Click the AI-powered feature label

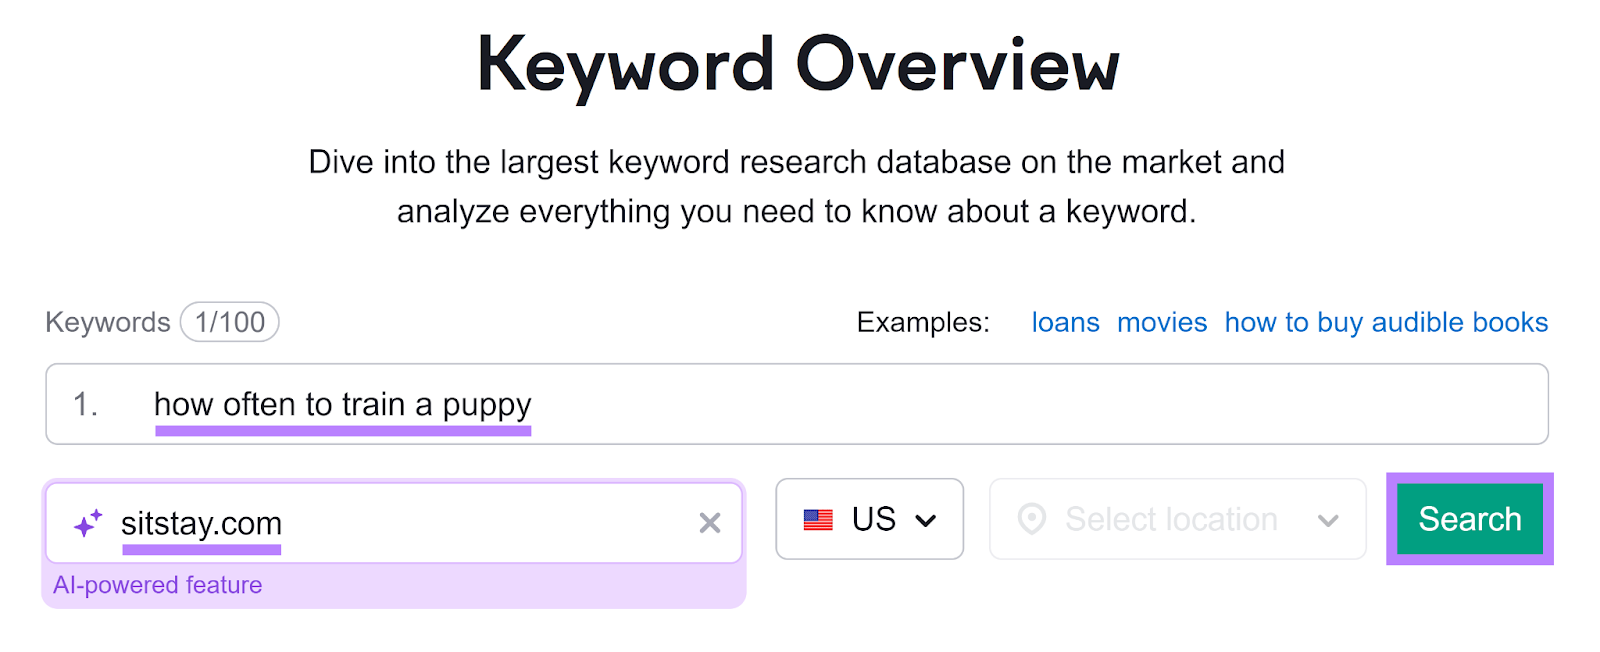pos(158,584)
